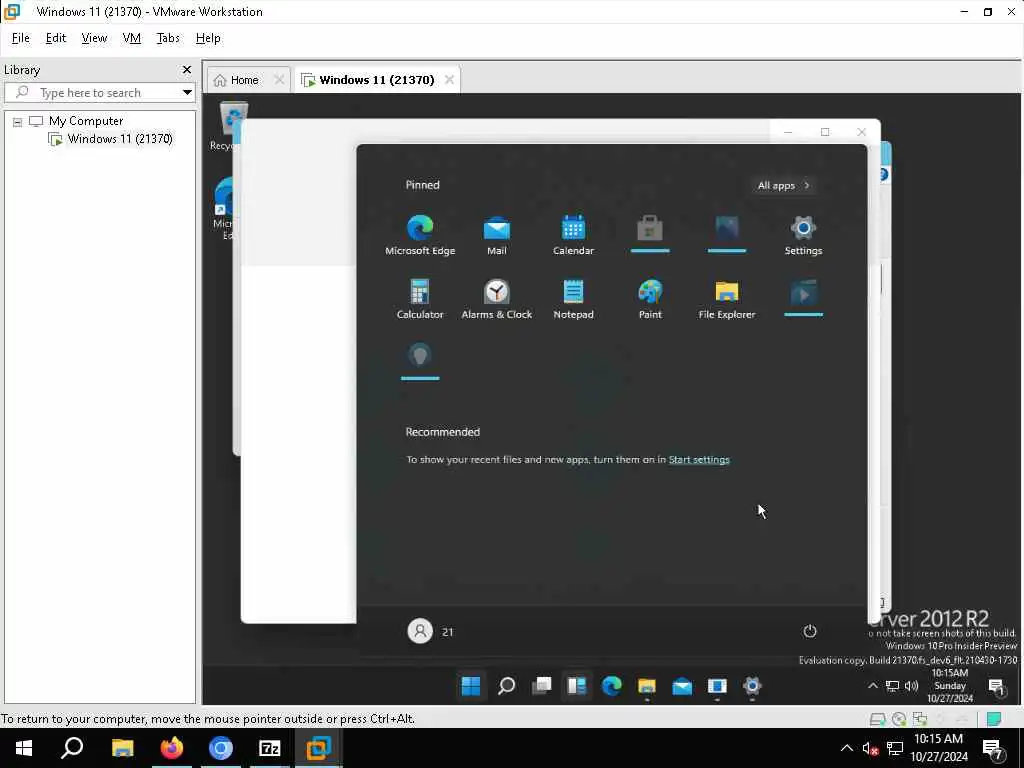Show guest hidden tray icons chevron
Screen dimensions: 1024x768
(x=872, y=686)
